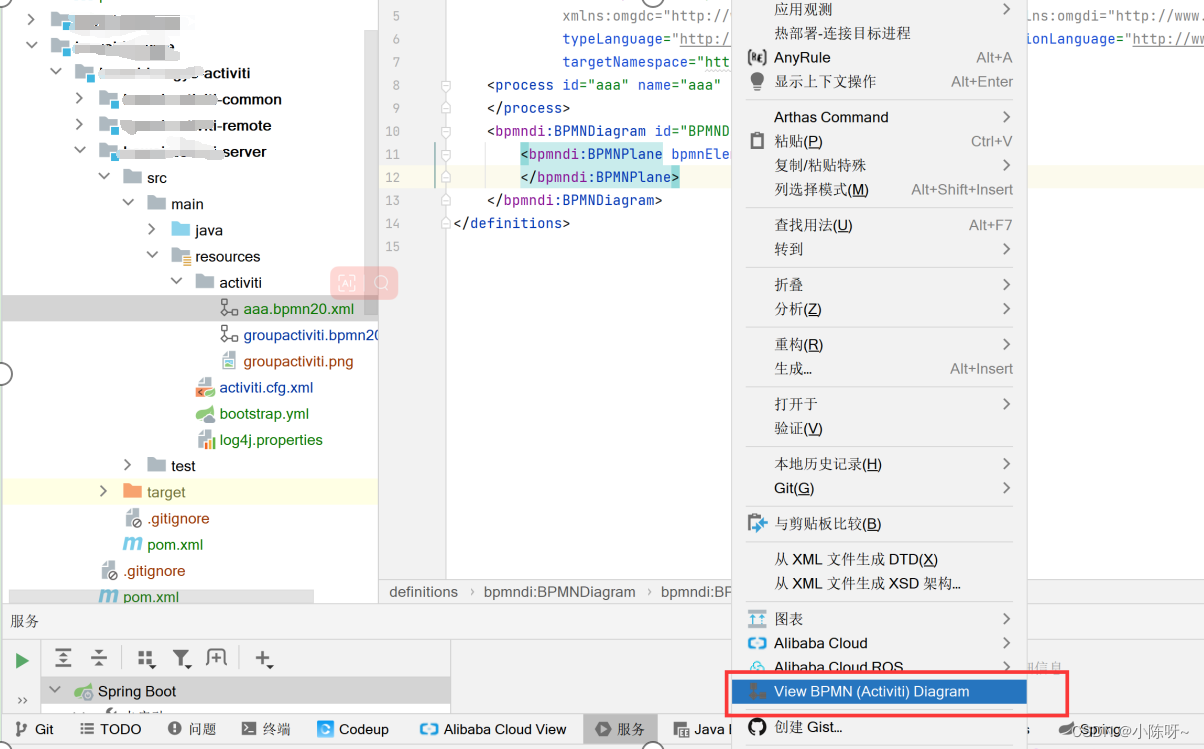Choose 查找用法(U) find usages
This screenshot has width=1204, height=749.
pyautogui.click(x=879, y=225)
